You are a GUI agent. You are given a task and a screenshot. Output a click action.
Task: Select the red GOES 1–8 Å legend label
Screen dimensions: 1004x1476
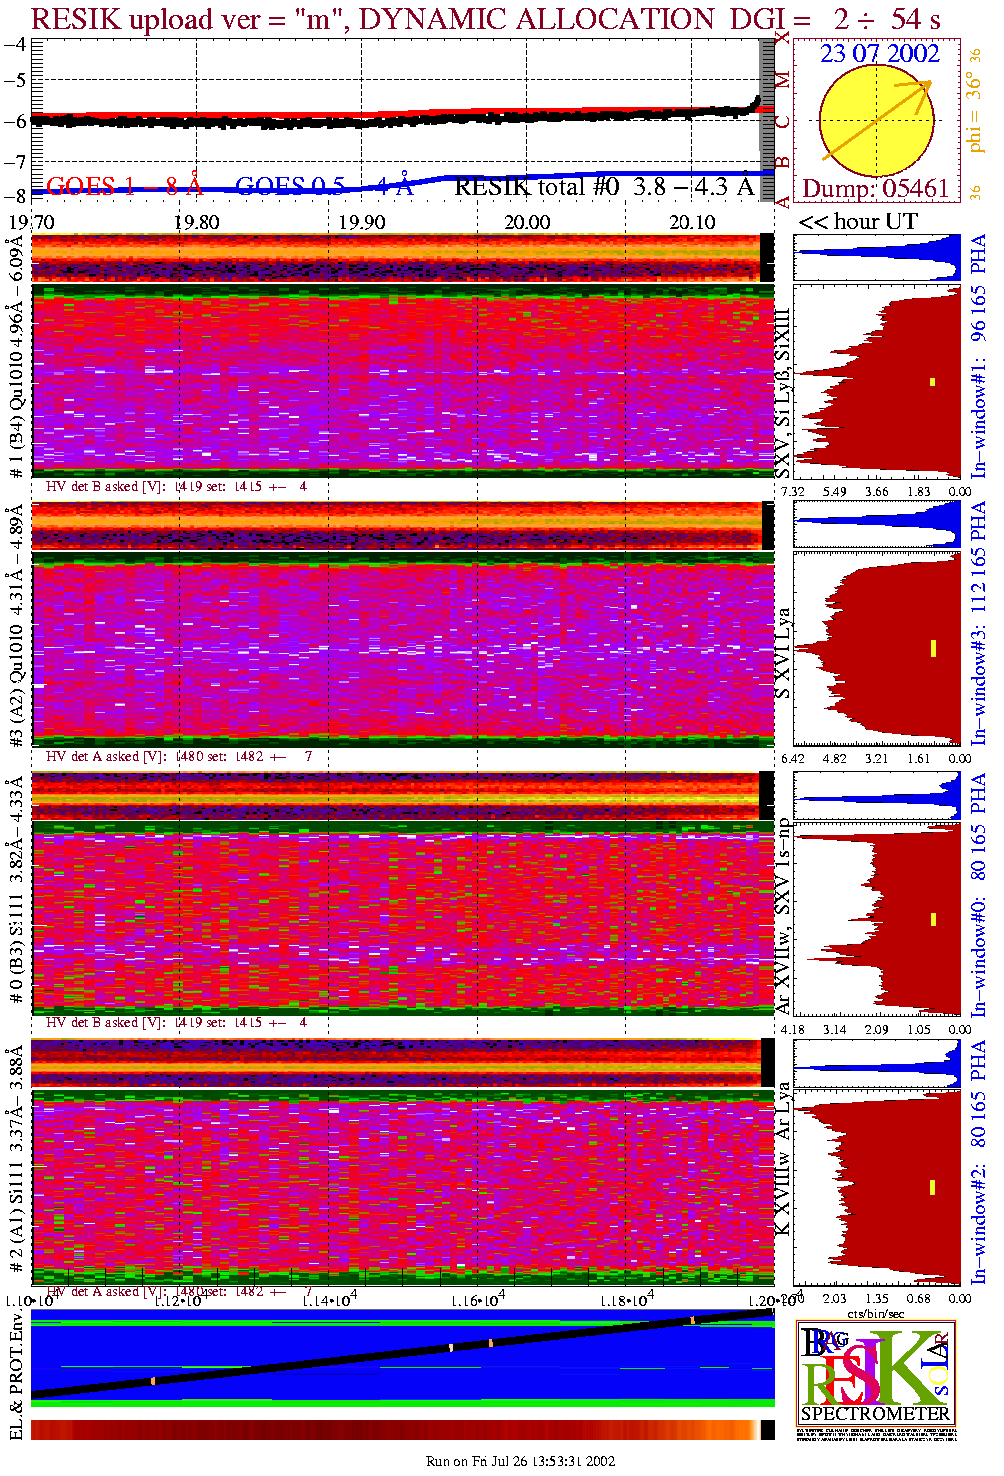coord(124,186)
